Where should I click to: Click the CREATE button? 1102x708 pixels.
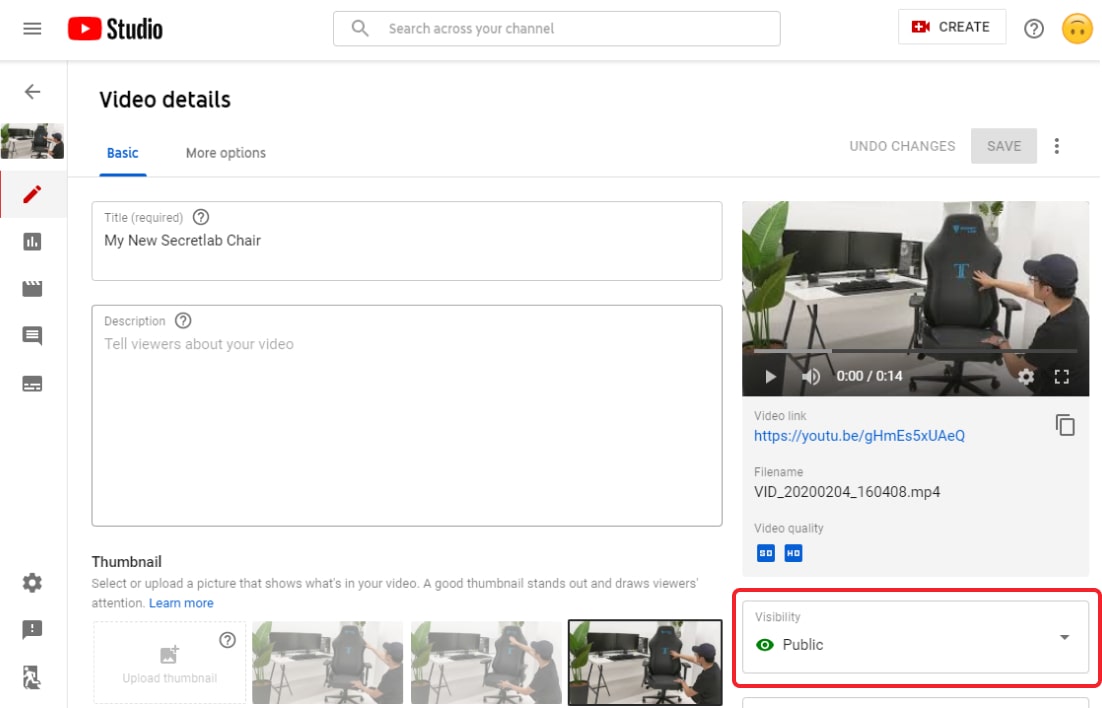tap(951, 28)
